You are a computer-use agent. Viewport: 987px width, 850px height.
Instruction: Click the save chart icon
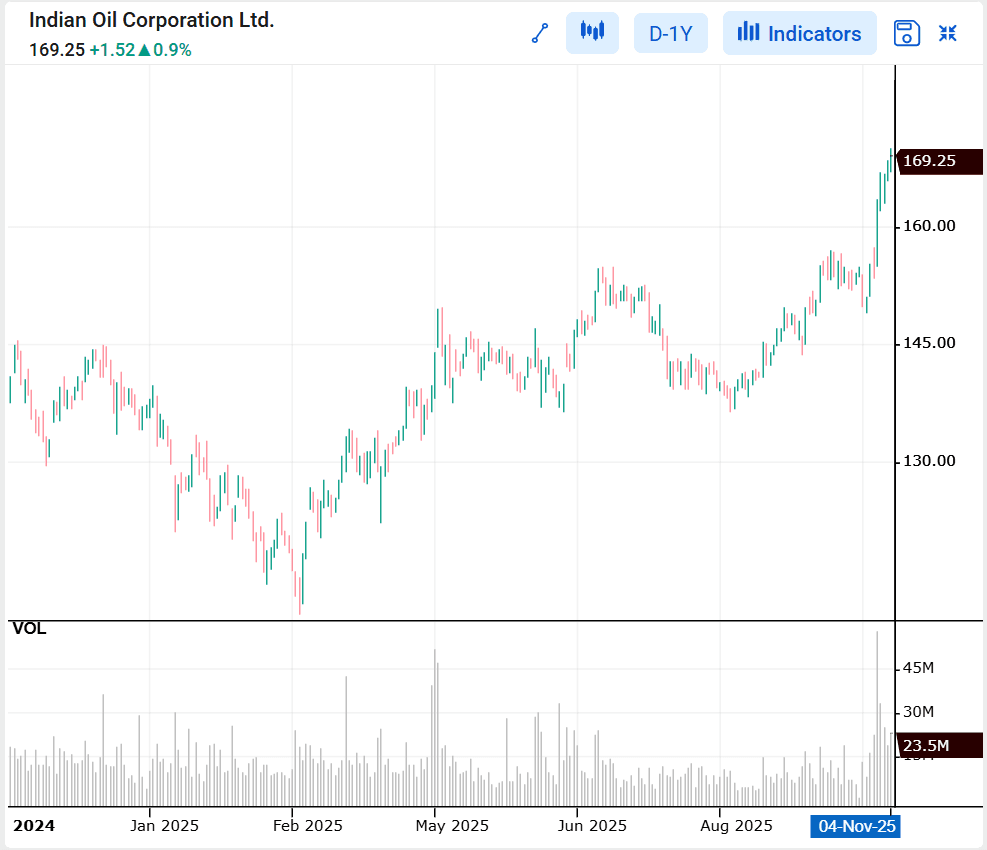[x=906, y=33]
